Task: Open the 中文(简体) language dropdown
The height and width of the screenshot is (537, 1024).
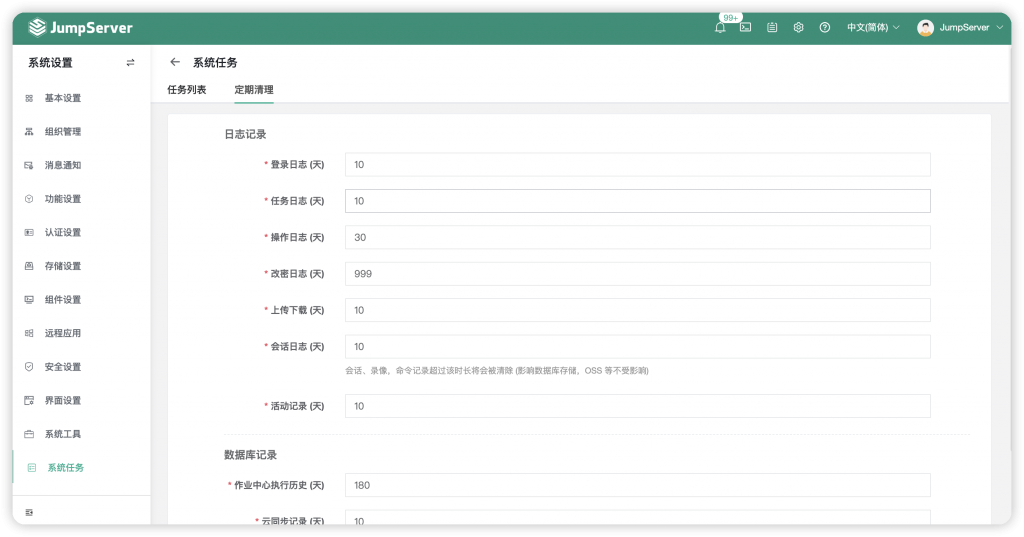Action: (873, 27)
